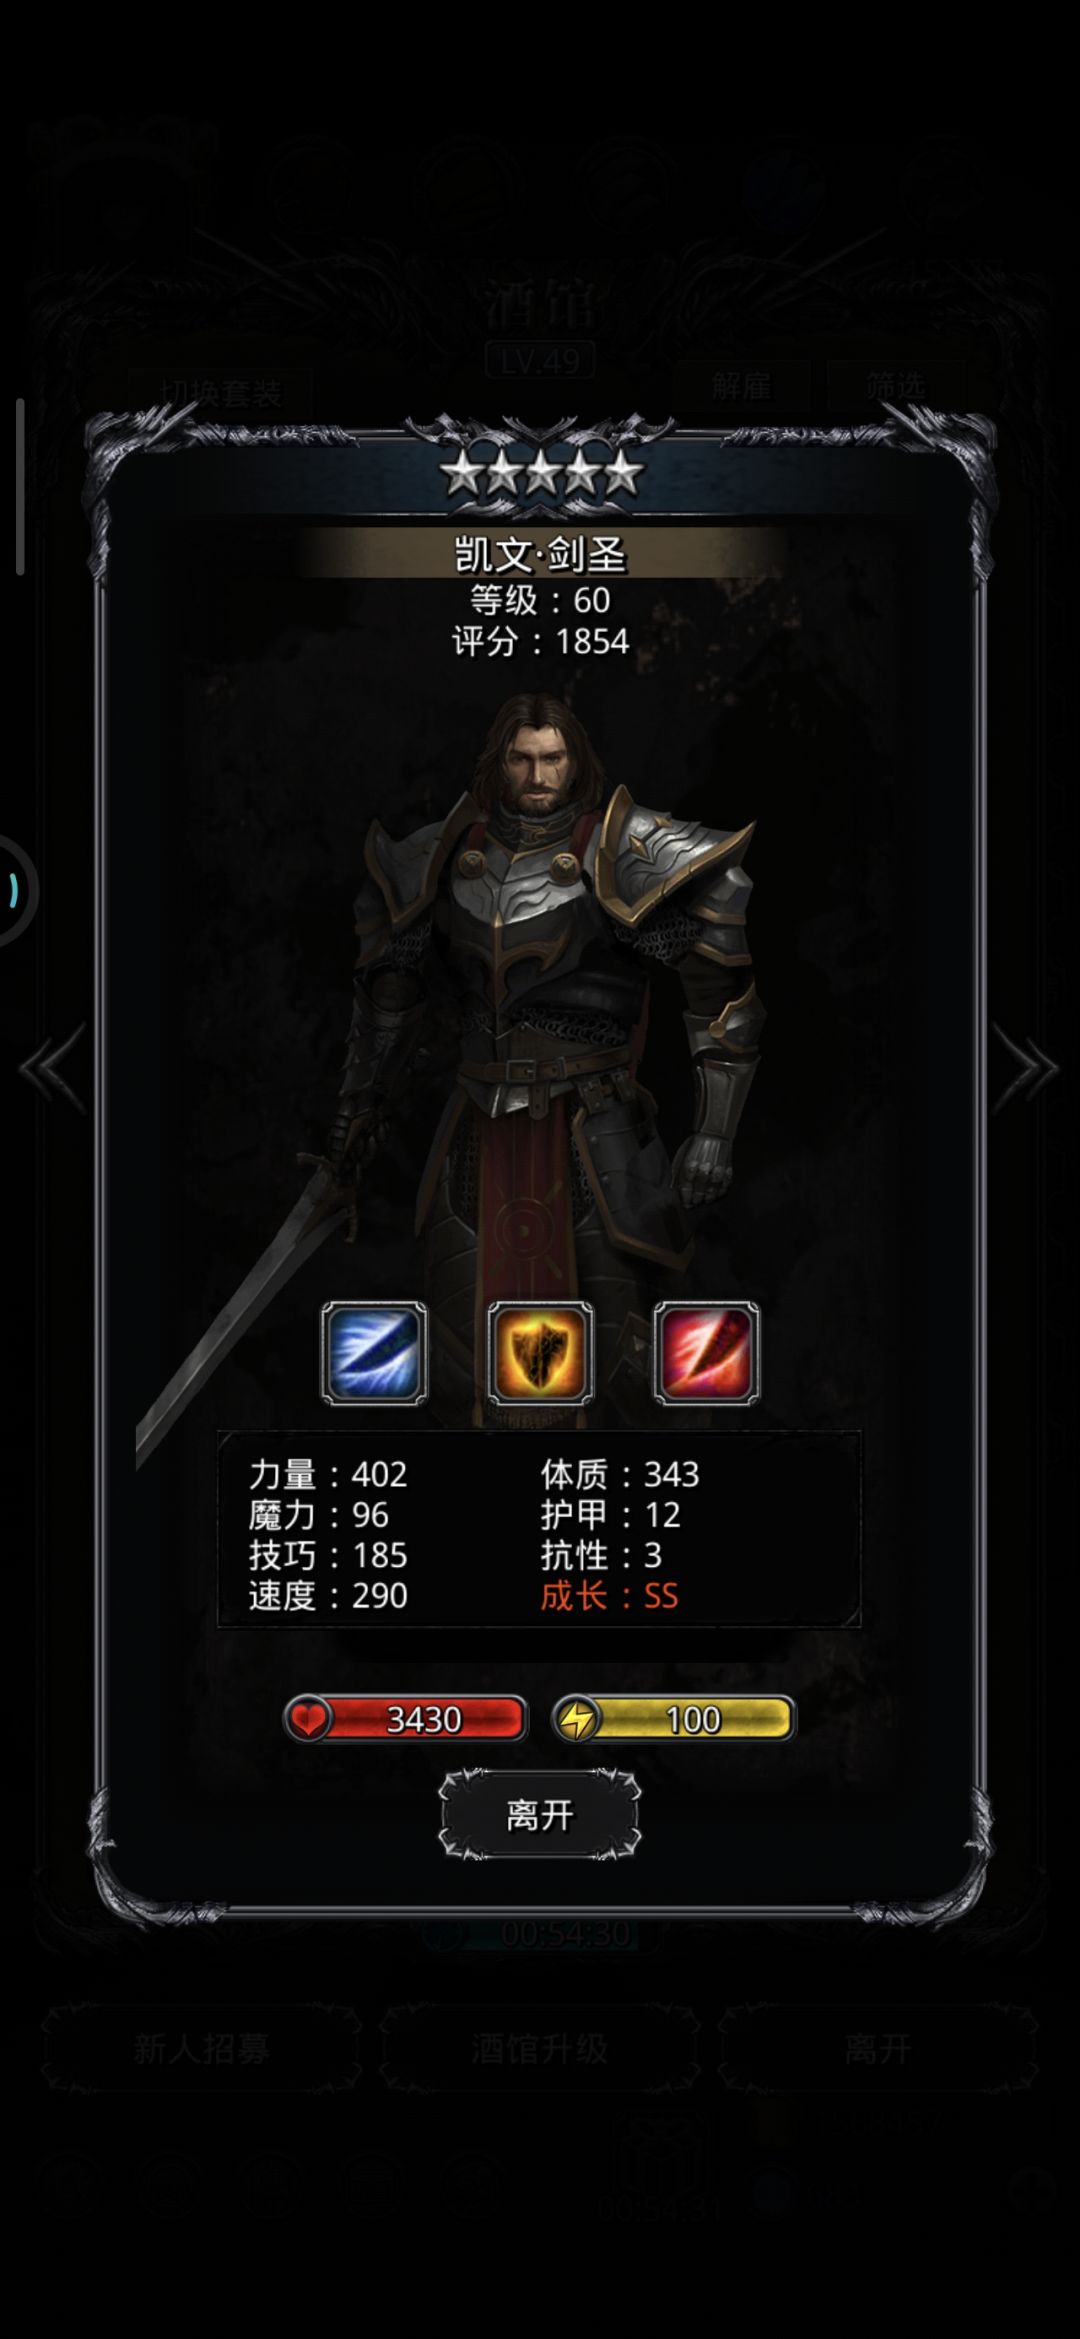1080x2339 pixels.
Task: Click the dimmed 解雇 button
Action: point(742,385)
